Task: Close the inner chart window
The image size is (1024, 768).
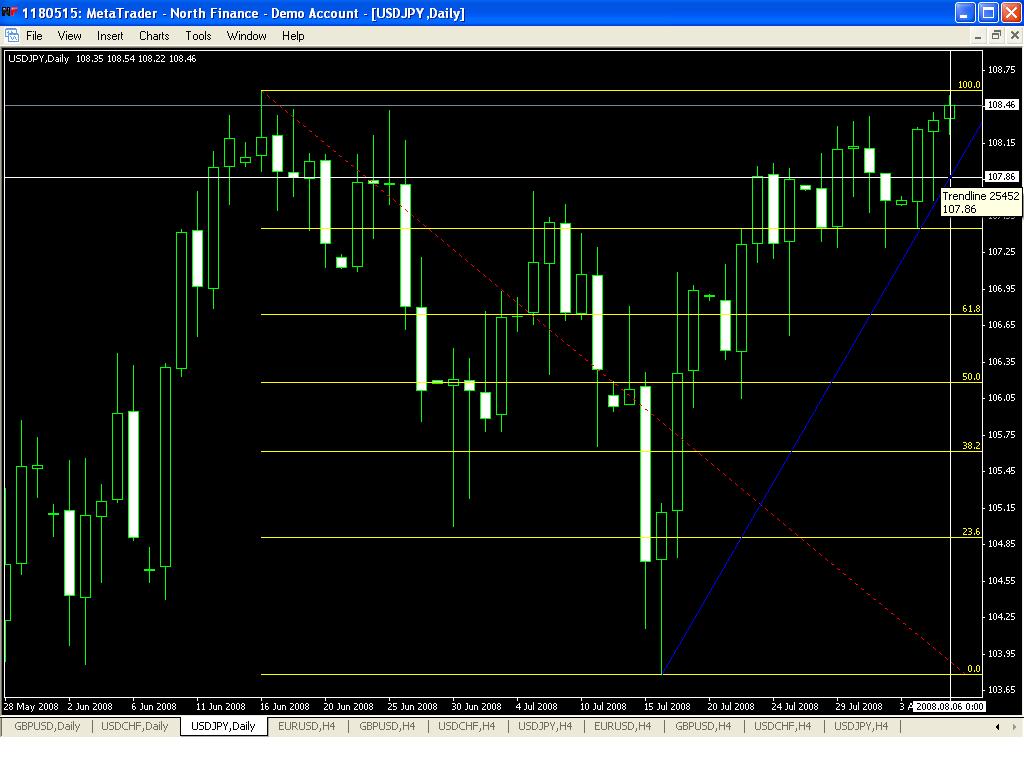Action: (1014, 36)
